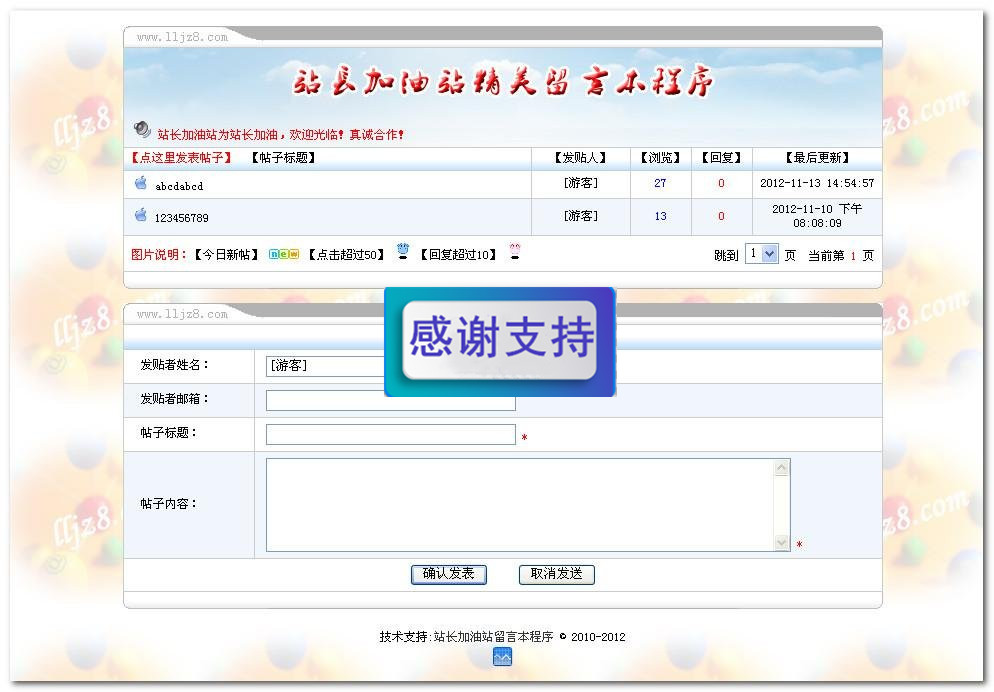Click the date 2012-11-10 下午 08:08:09
The width and height of the screenshot is (994, 692).
pyautogui.click(x=817, y=215)
